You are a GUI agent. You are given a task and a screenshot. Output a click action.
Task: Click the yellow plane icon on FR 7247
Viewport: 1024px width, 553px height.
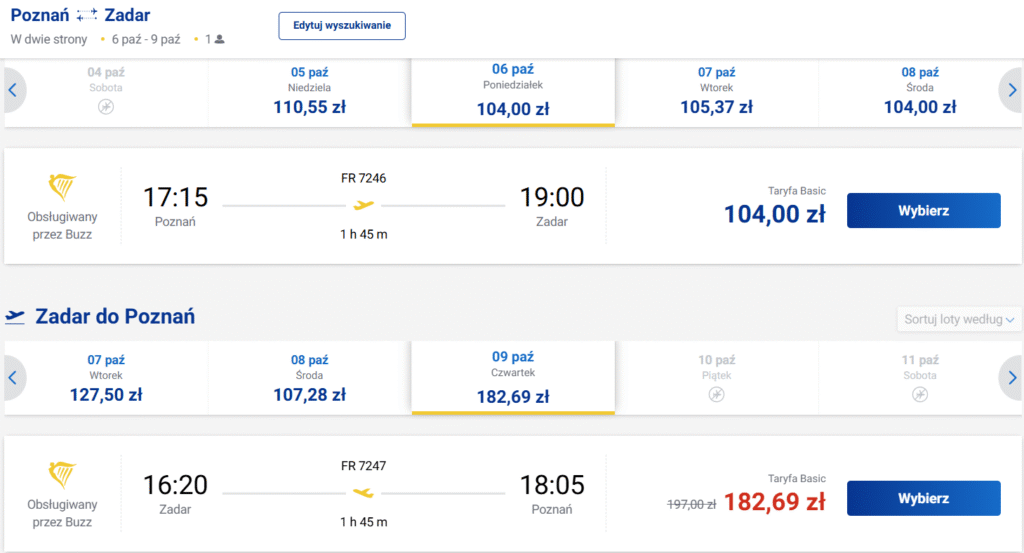[x=364, y=492]
